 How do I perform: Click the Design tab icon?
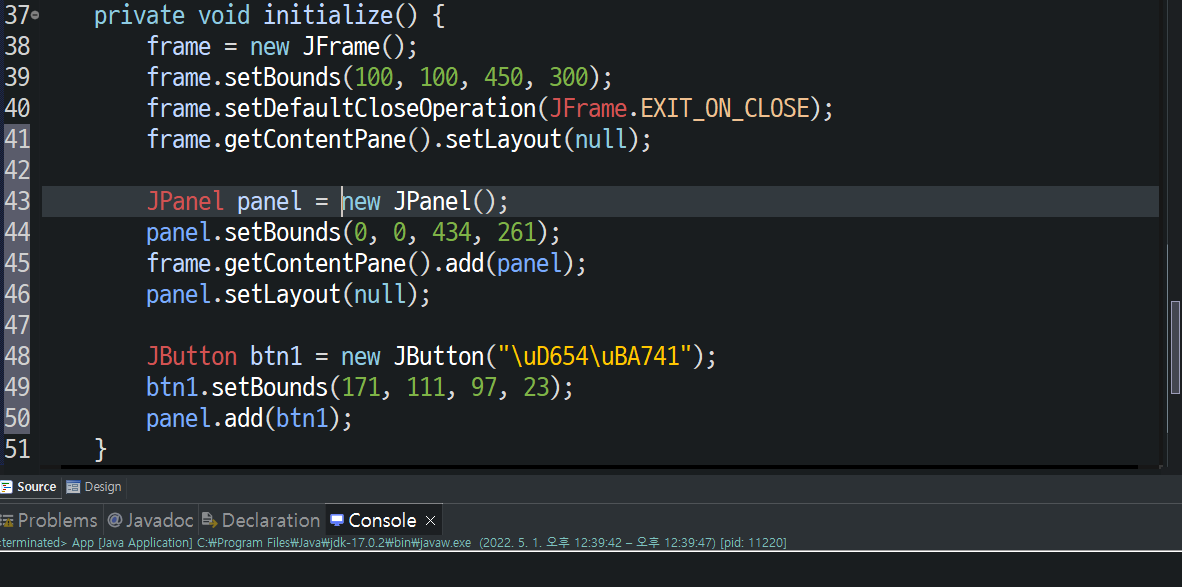pyautogui.click(x=73, y=487)
